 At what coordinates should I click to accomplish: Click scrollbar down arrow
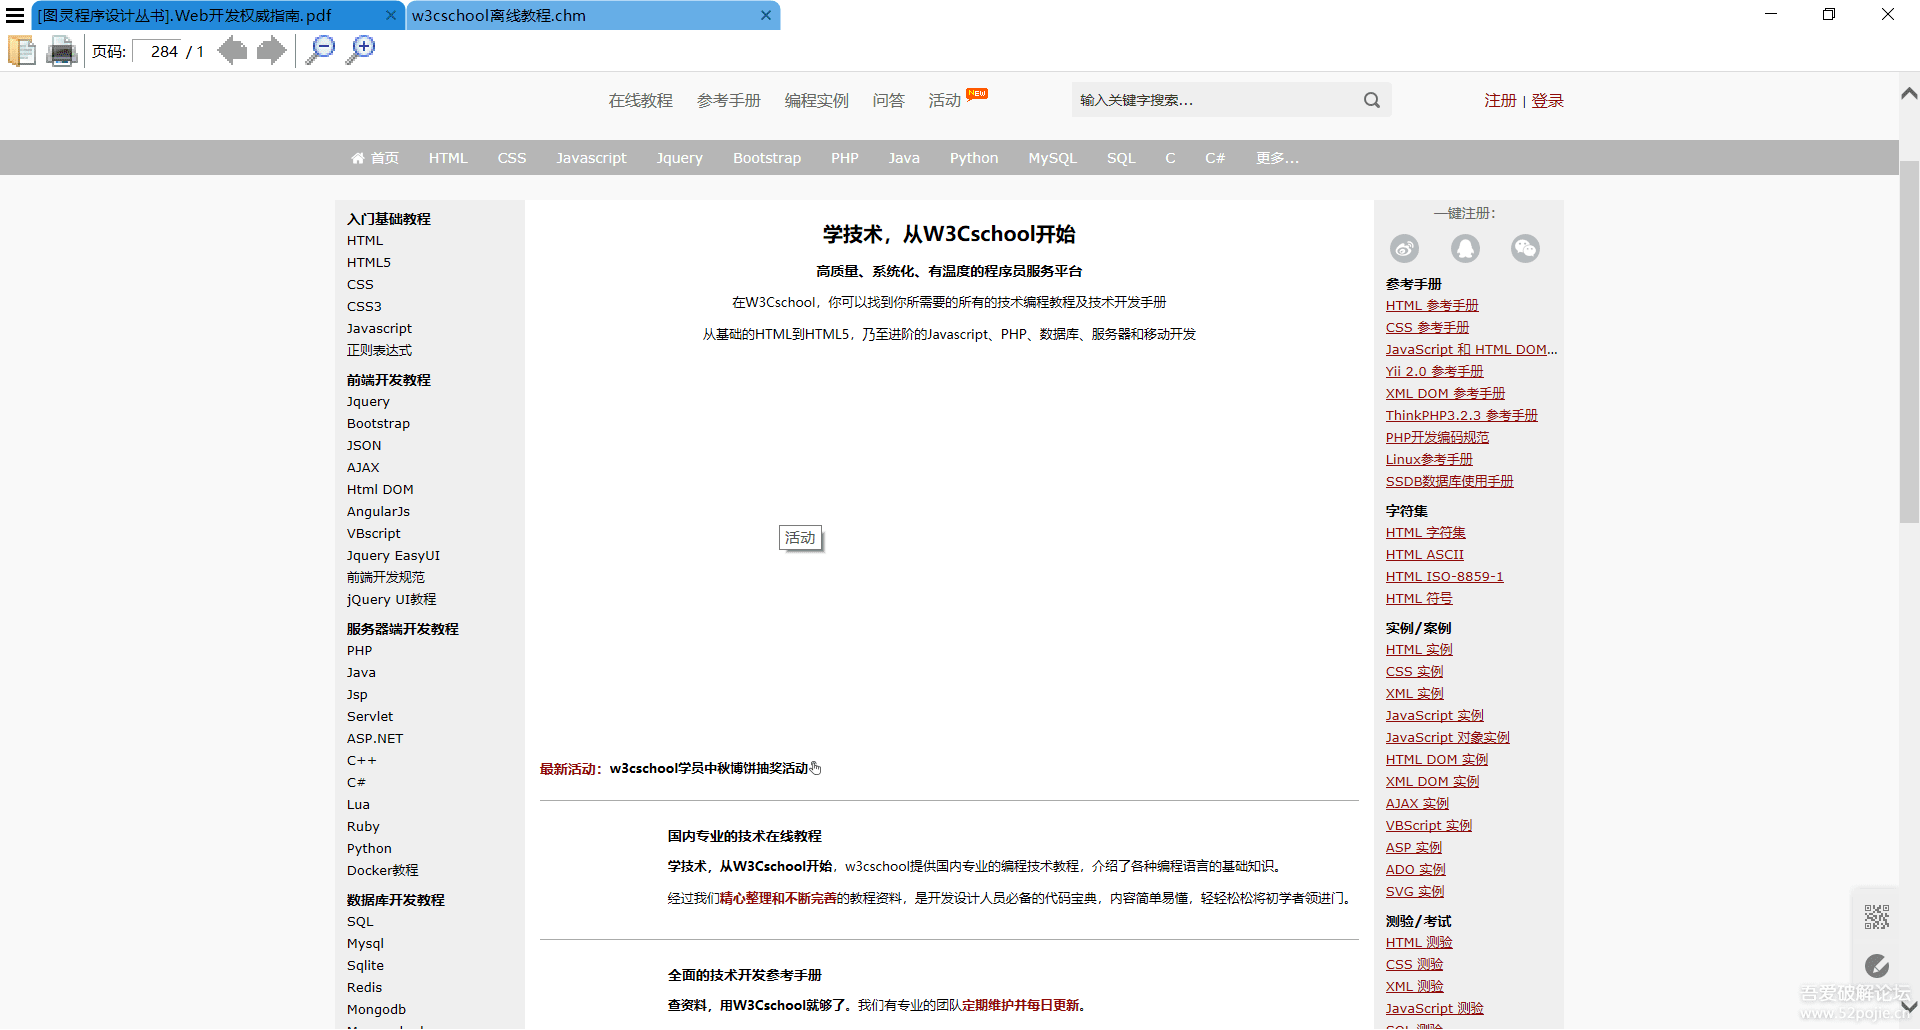click(x=1909, y=1007)
